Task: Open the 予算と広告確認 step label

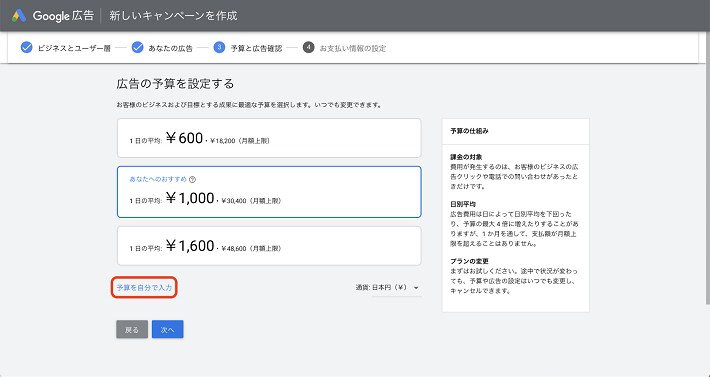Action: 256,48
